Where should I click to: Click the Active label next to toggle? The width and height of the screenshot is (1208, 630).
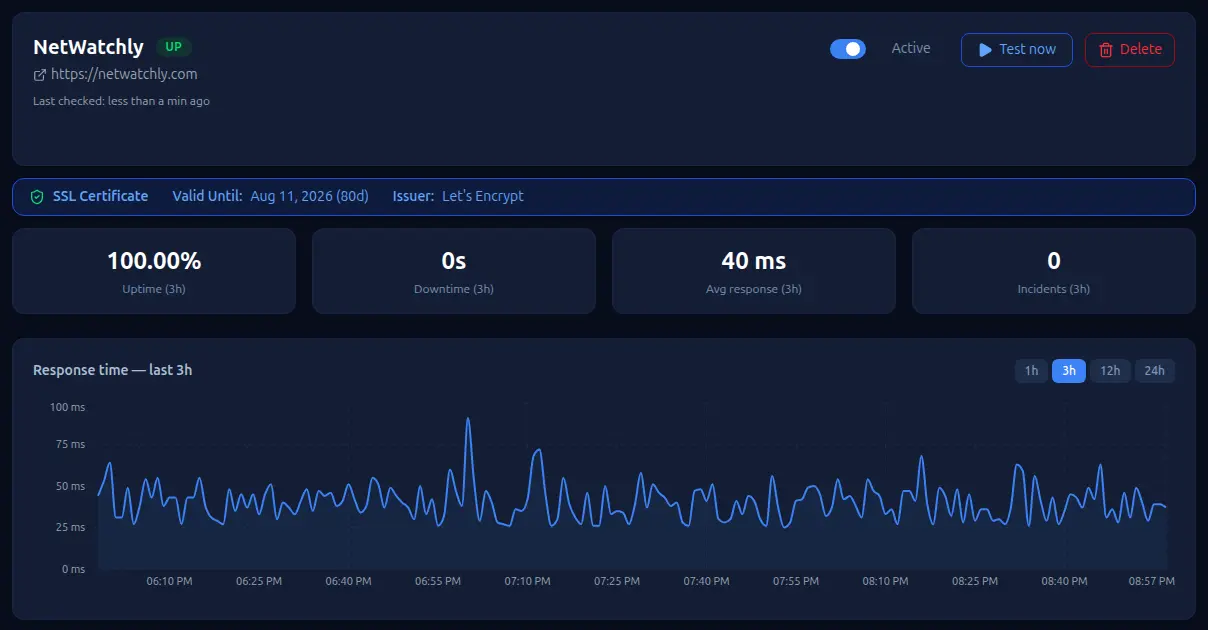tap(911, 48)
